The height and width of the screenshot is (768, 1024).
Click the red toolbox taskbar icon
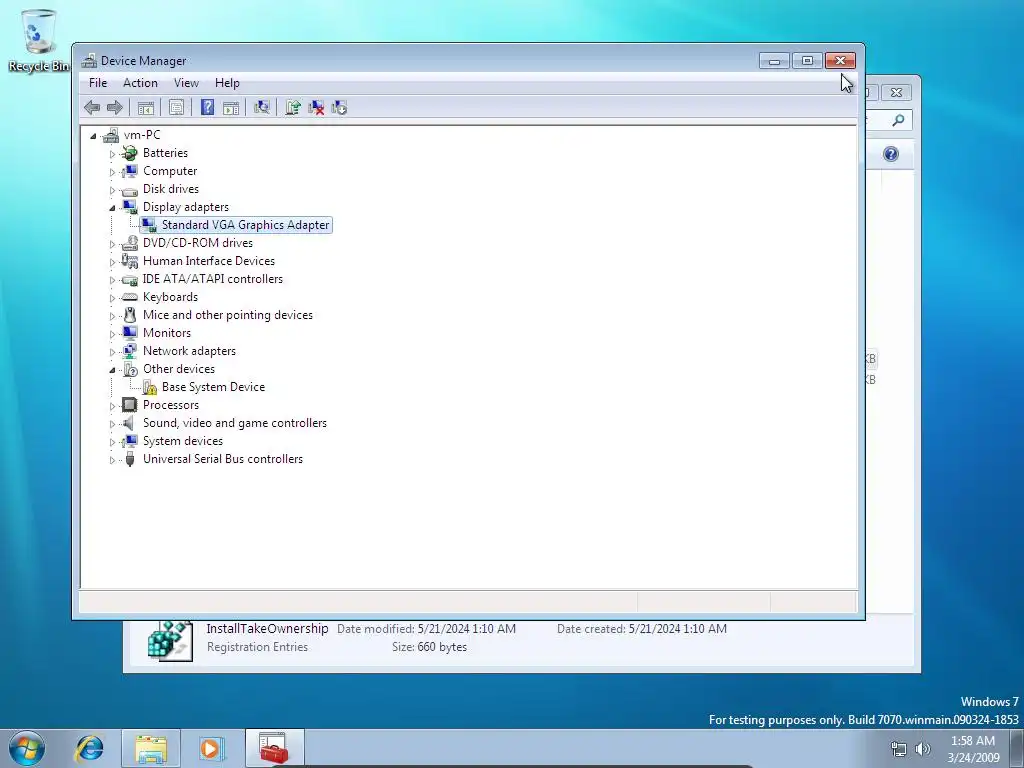[274, 748]
